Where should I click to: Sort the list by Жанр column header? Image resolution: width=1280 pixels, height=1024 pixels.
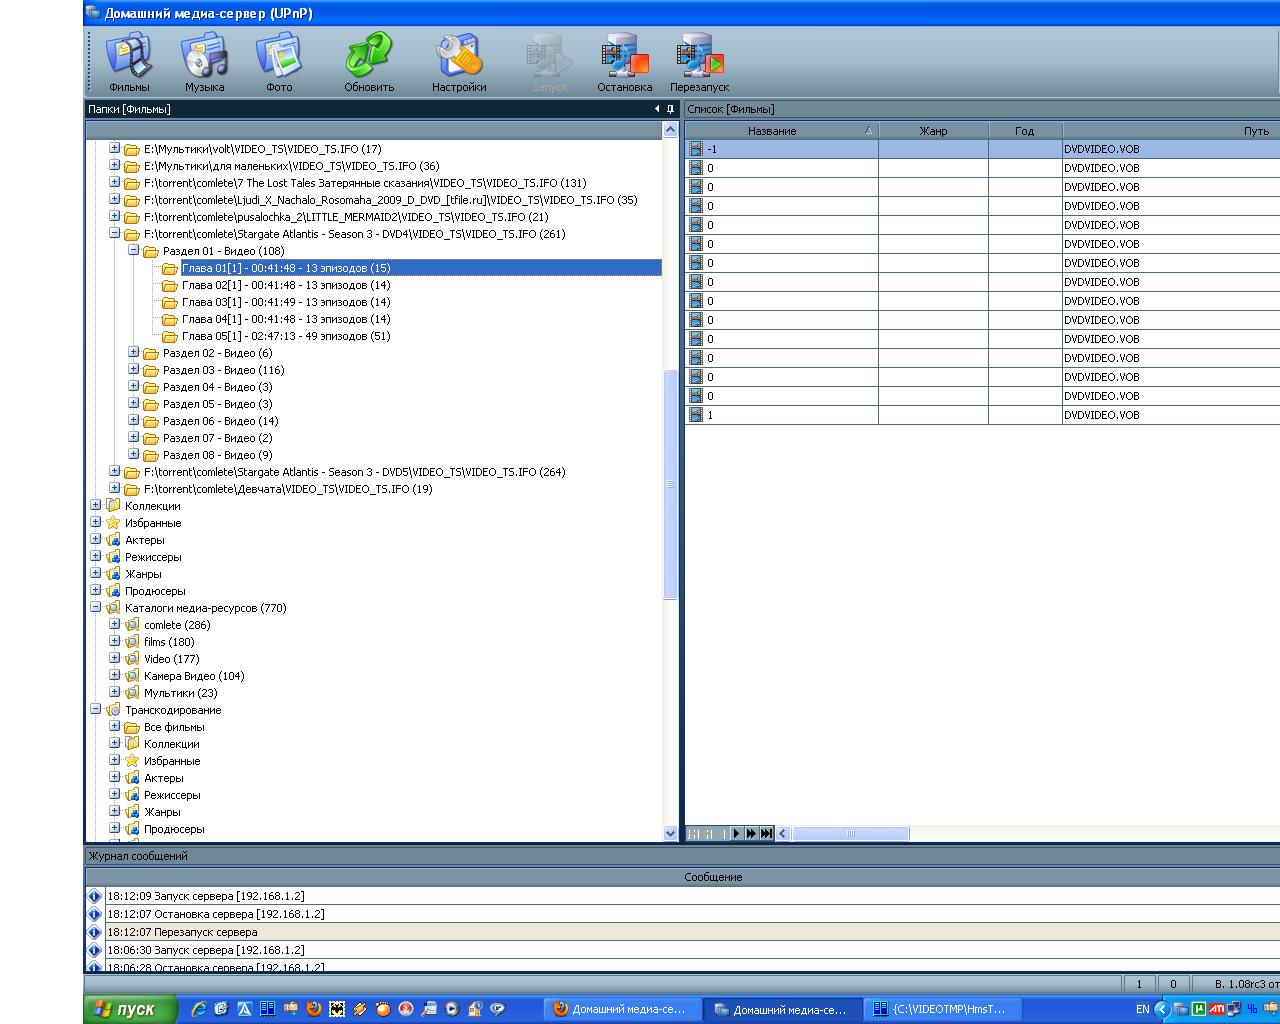pyautogui.click(x=932, y=131)
